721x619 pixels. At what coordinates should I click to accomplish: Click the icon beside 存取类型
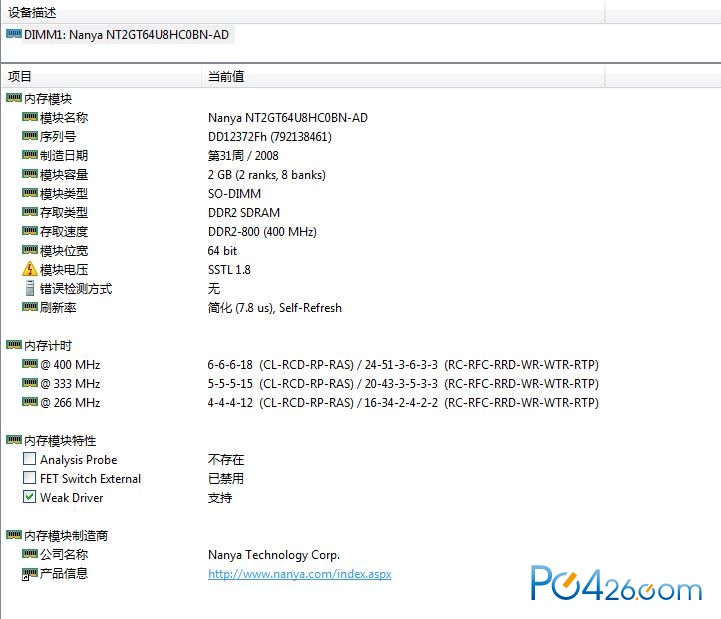(x=30, y=212)
